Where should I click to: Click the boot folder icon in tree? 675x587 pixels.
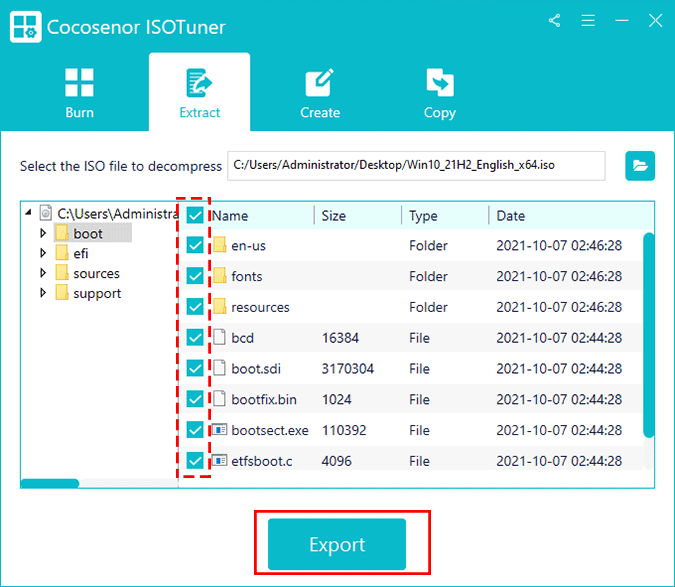tap(62, 233)
